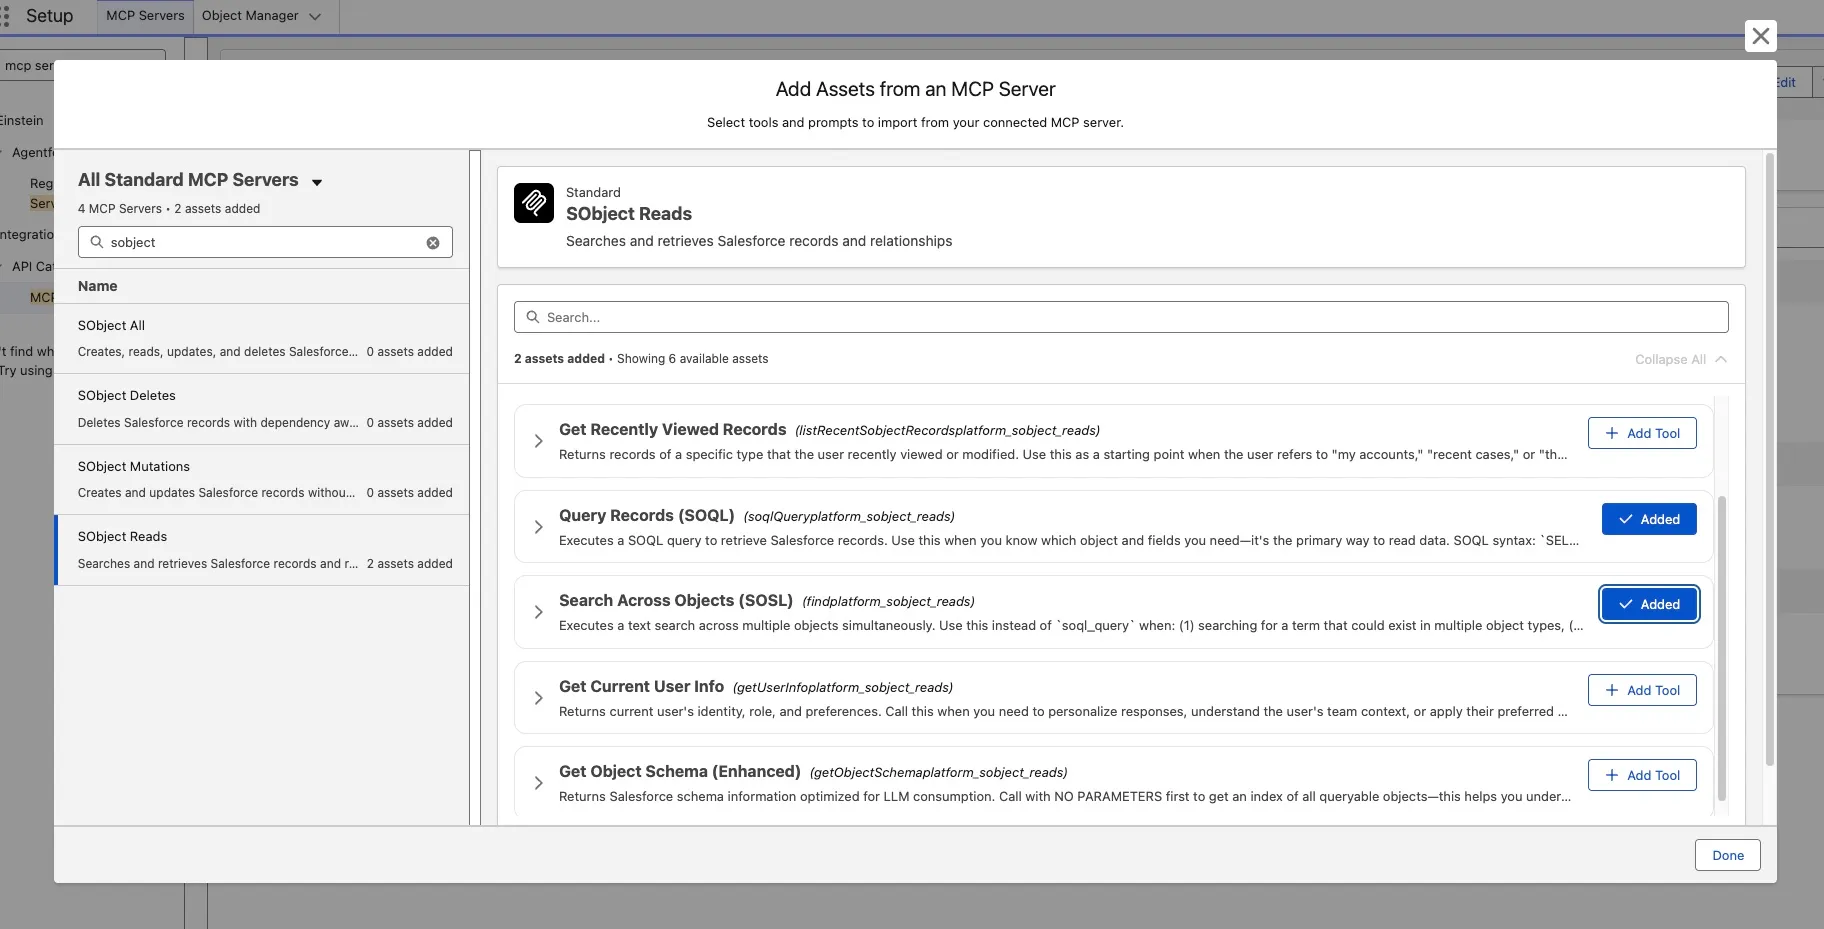This screenshot has width=1824, height=929.
Task: Add the Get Current User Info tool
Action: click(1642, 690)
